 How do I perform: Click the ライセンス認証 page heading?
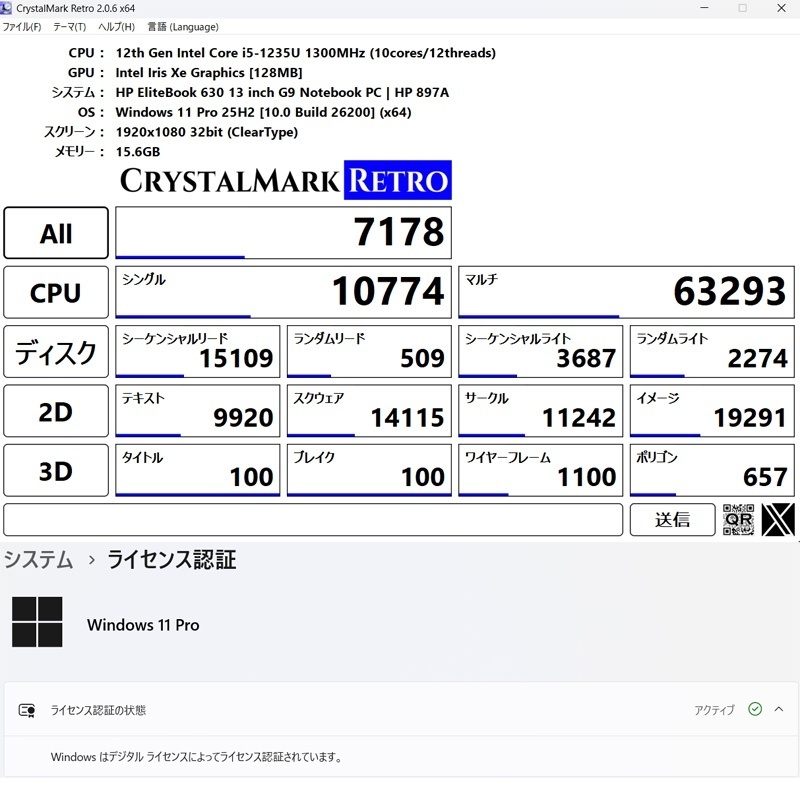point(172,560)
